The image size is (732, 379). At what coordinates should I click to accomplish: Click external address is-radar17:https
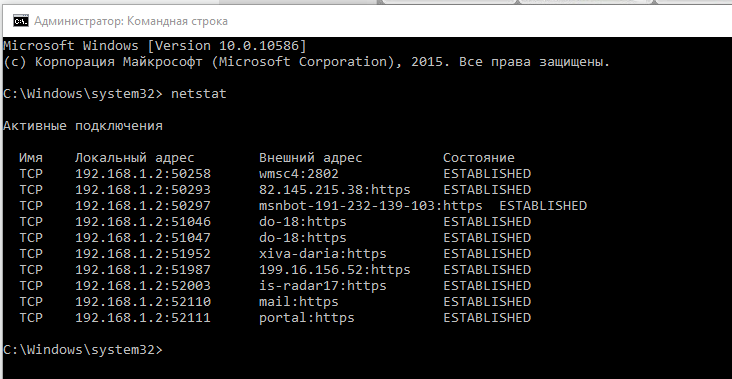323,285
